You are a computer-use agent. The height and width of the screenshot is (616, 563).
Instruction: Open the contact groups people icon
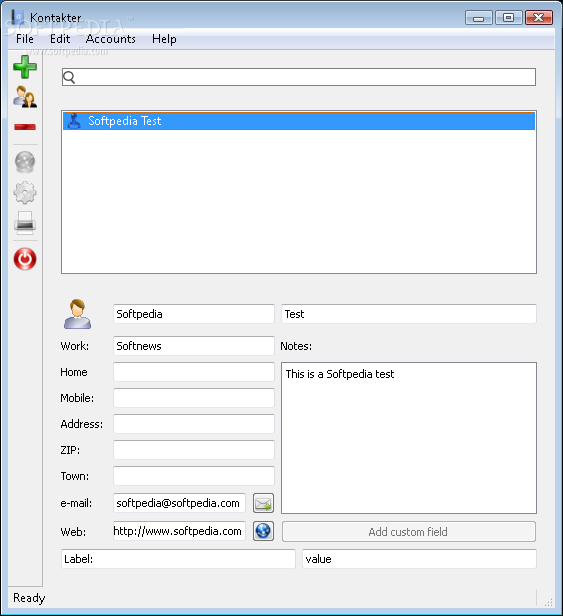(25, 97)
